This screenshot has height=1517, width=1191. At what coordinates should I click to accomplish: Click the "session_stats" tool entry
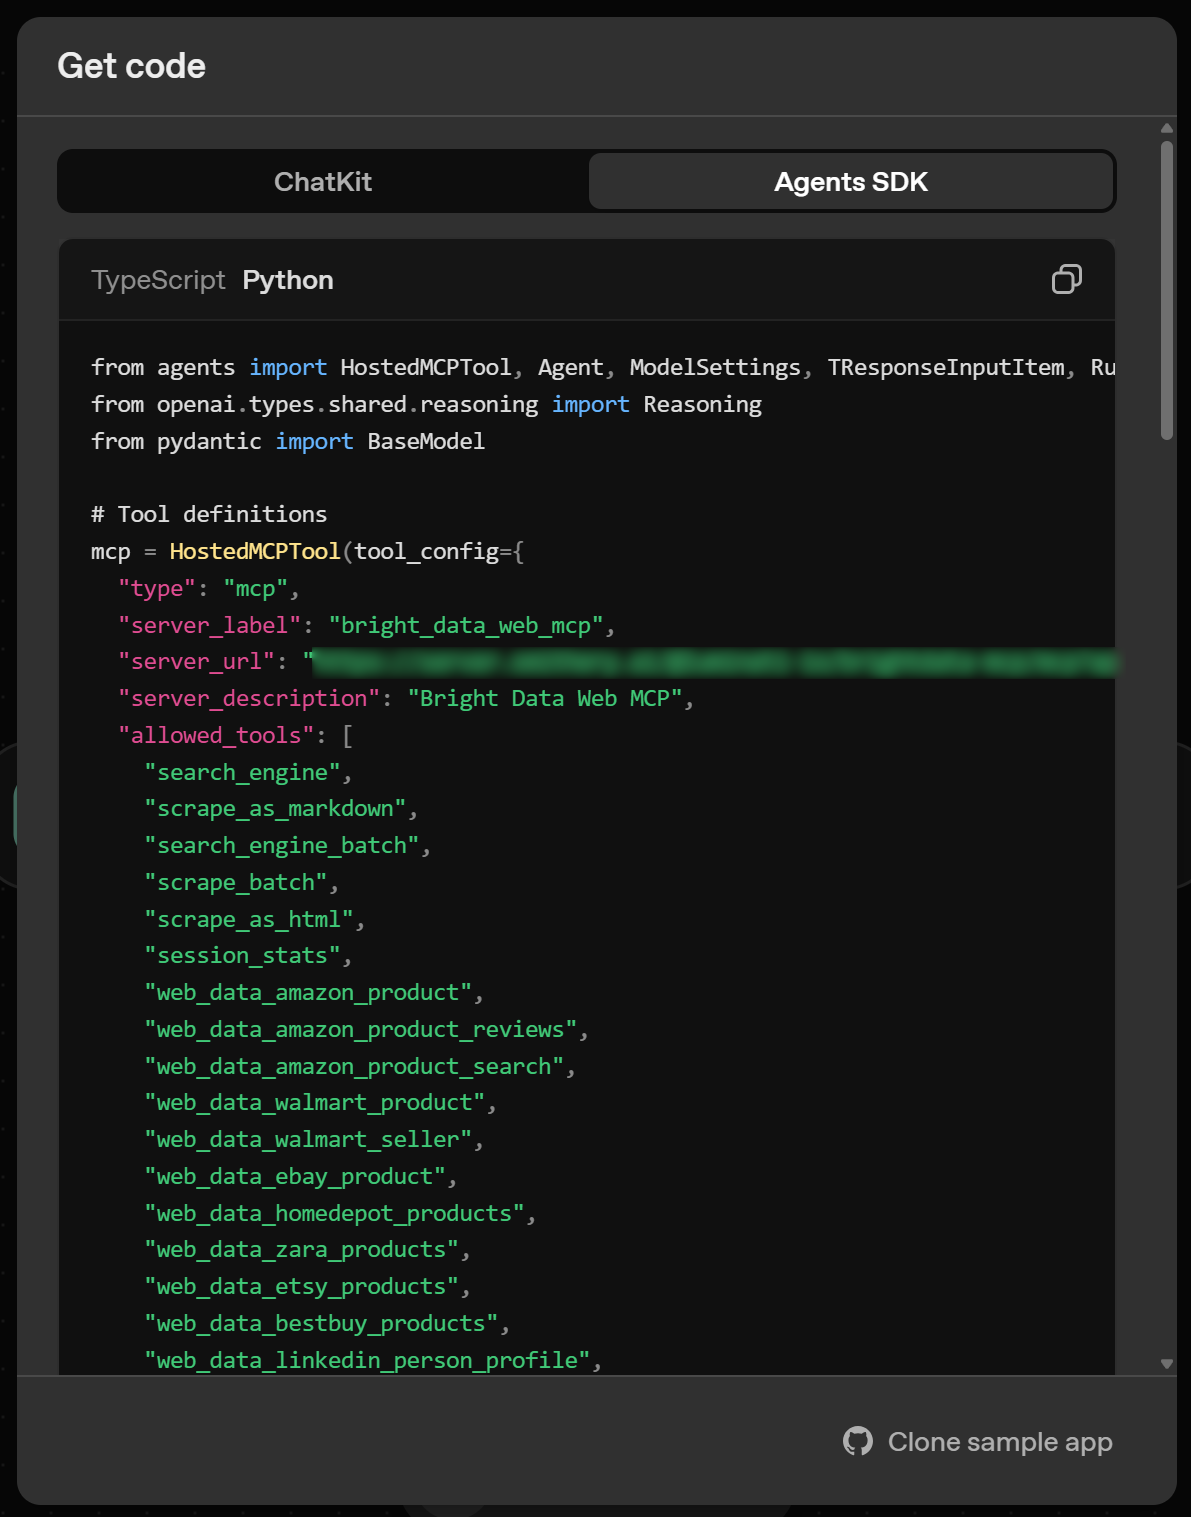click(x=244, y=955)
